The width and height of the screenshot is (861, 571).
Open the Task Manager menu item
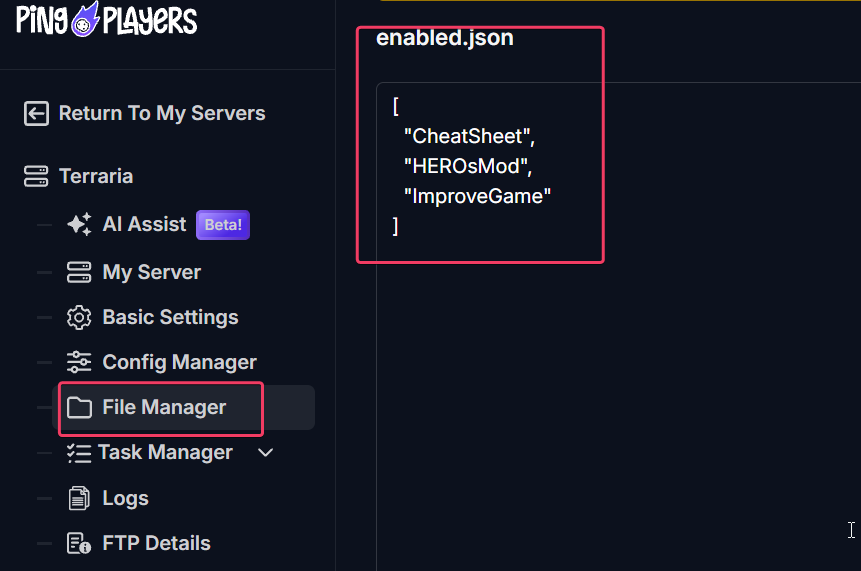[165, 453]
